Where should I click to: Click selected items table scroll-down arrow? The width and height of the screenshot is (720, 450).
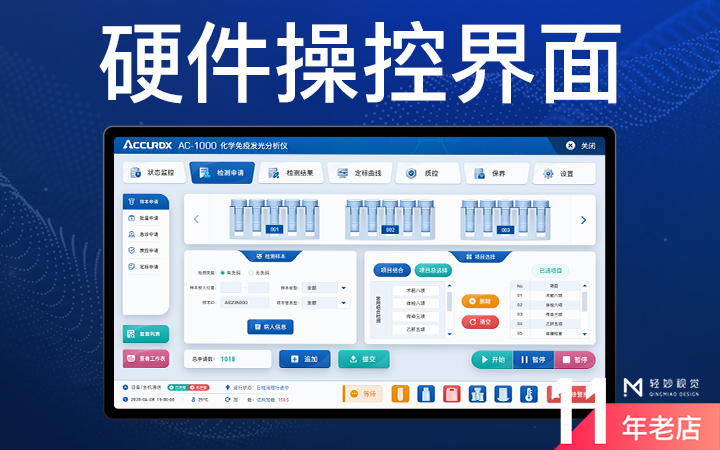tap(585, 334)
